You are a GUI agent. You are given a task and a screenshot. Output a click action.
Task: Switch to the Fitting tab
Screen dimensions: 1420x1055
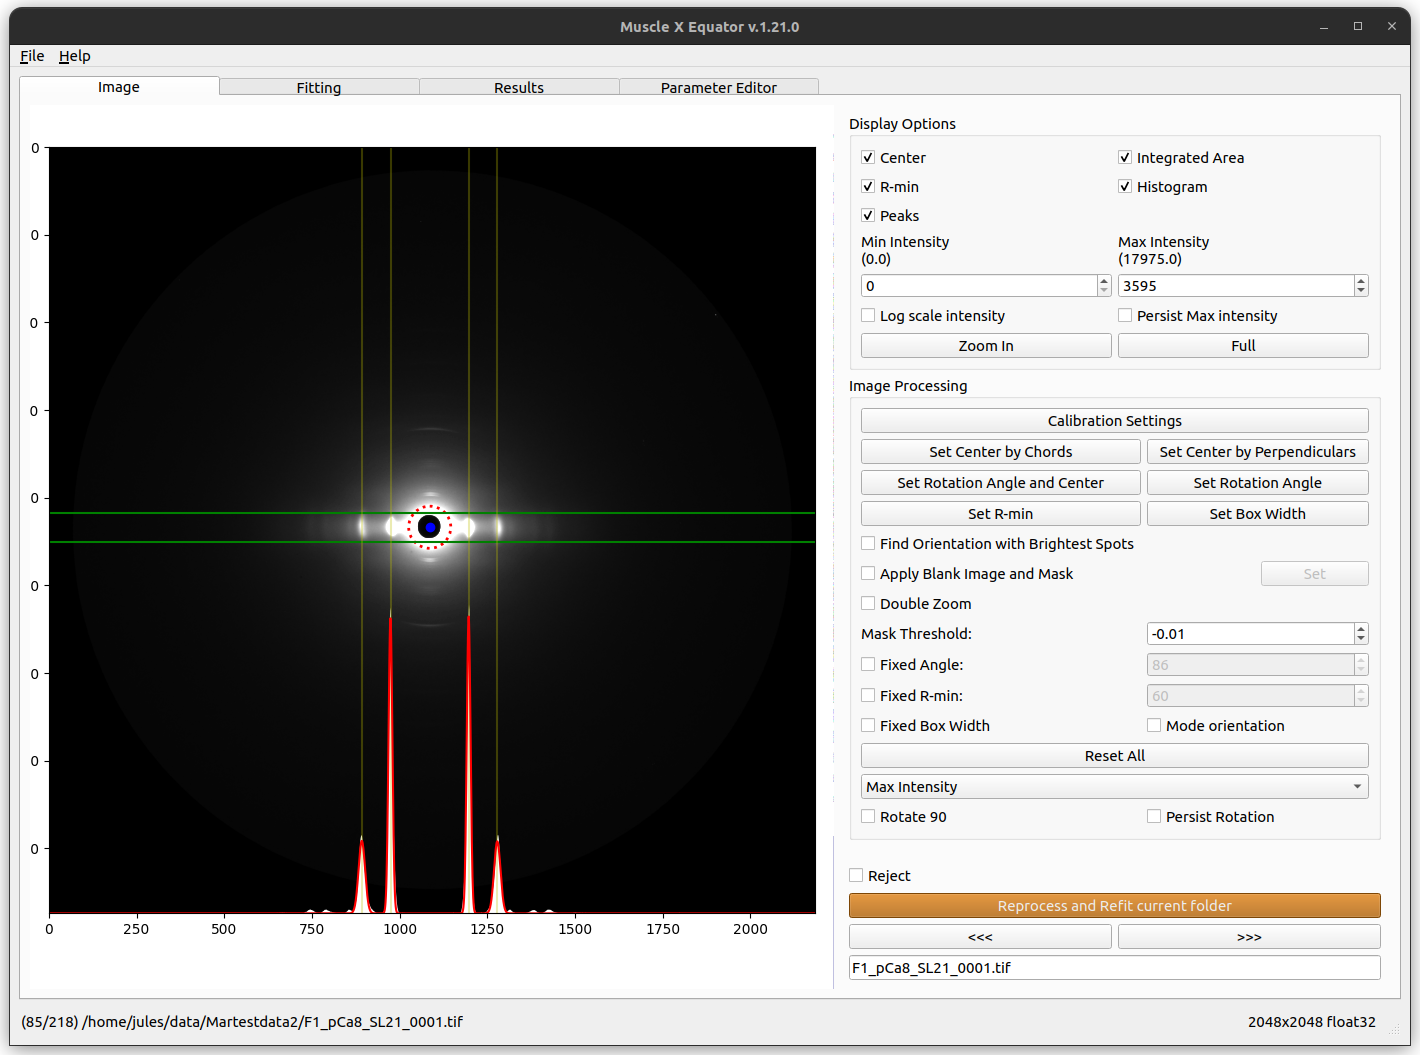(319, 88)
